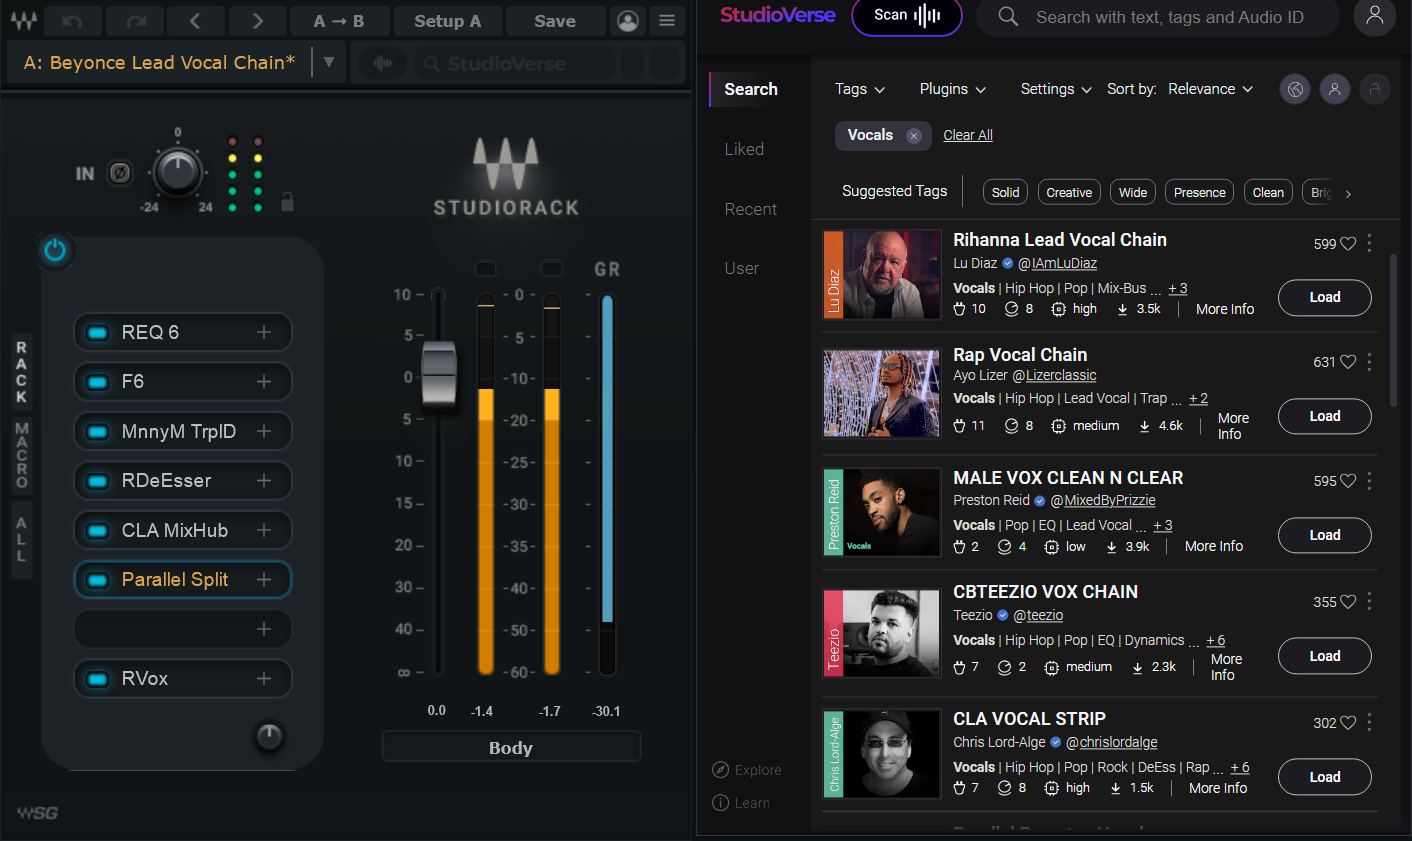Click the plus icon on CLA MixHub slot
The image size is (1412, 841).
pyautogui.click(x=264, y=530)
